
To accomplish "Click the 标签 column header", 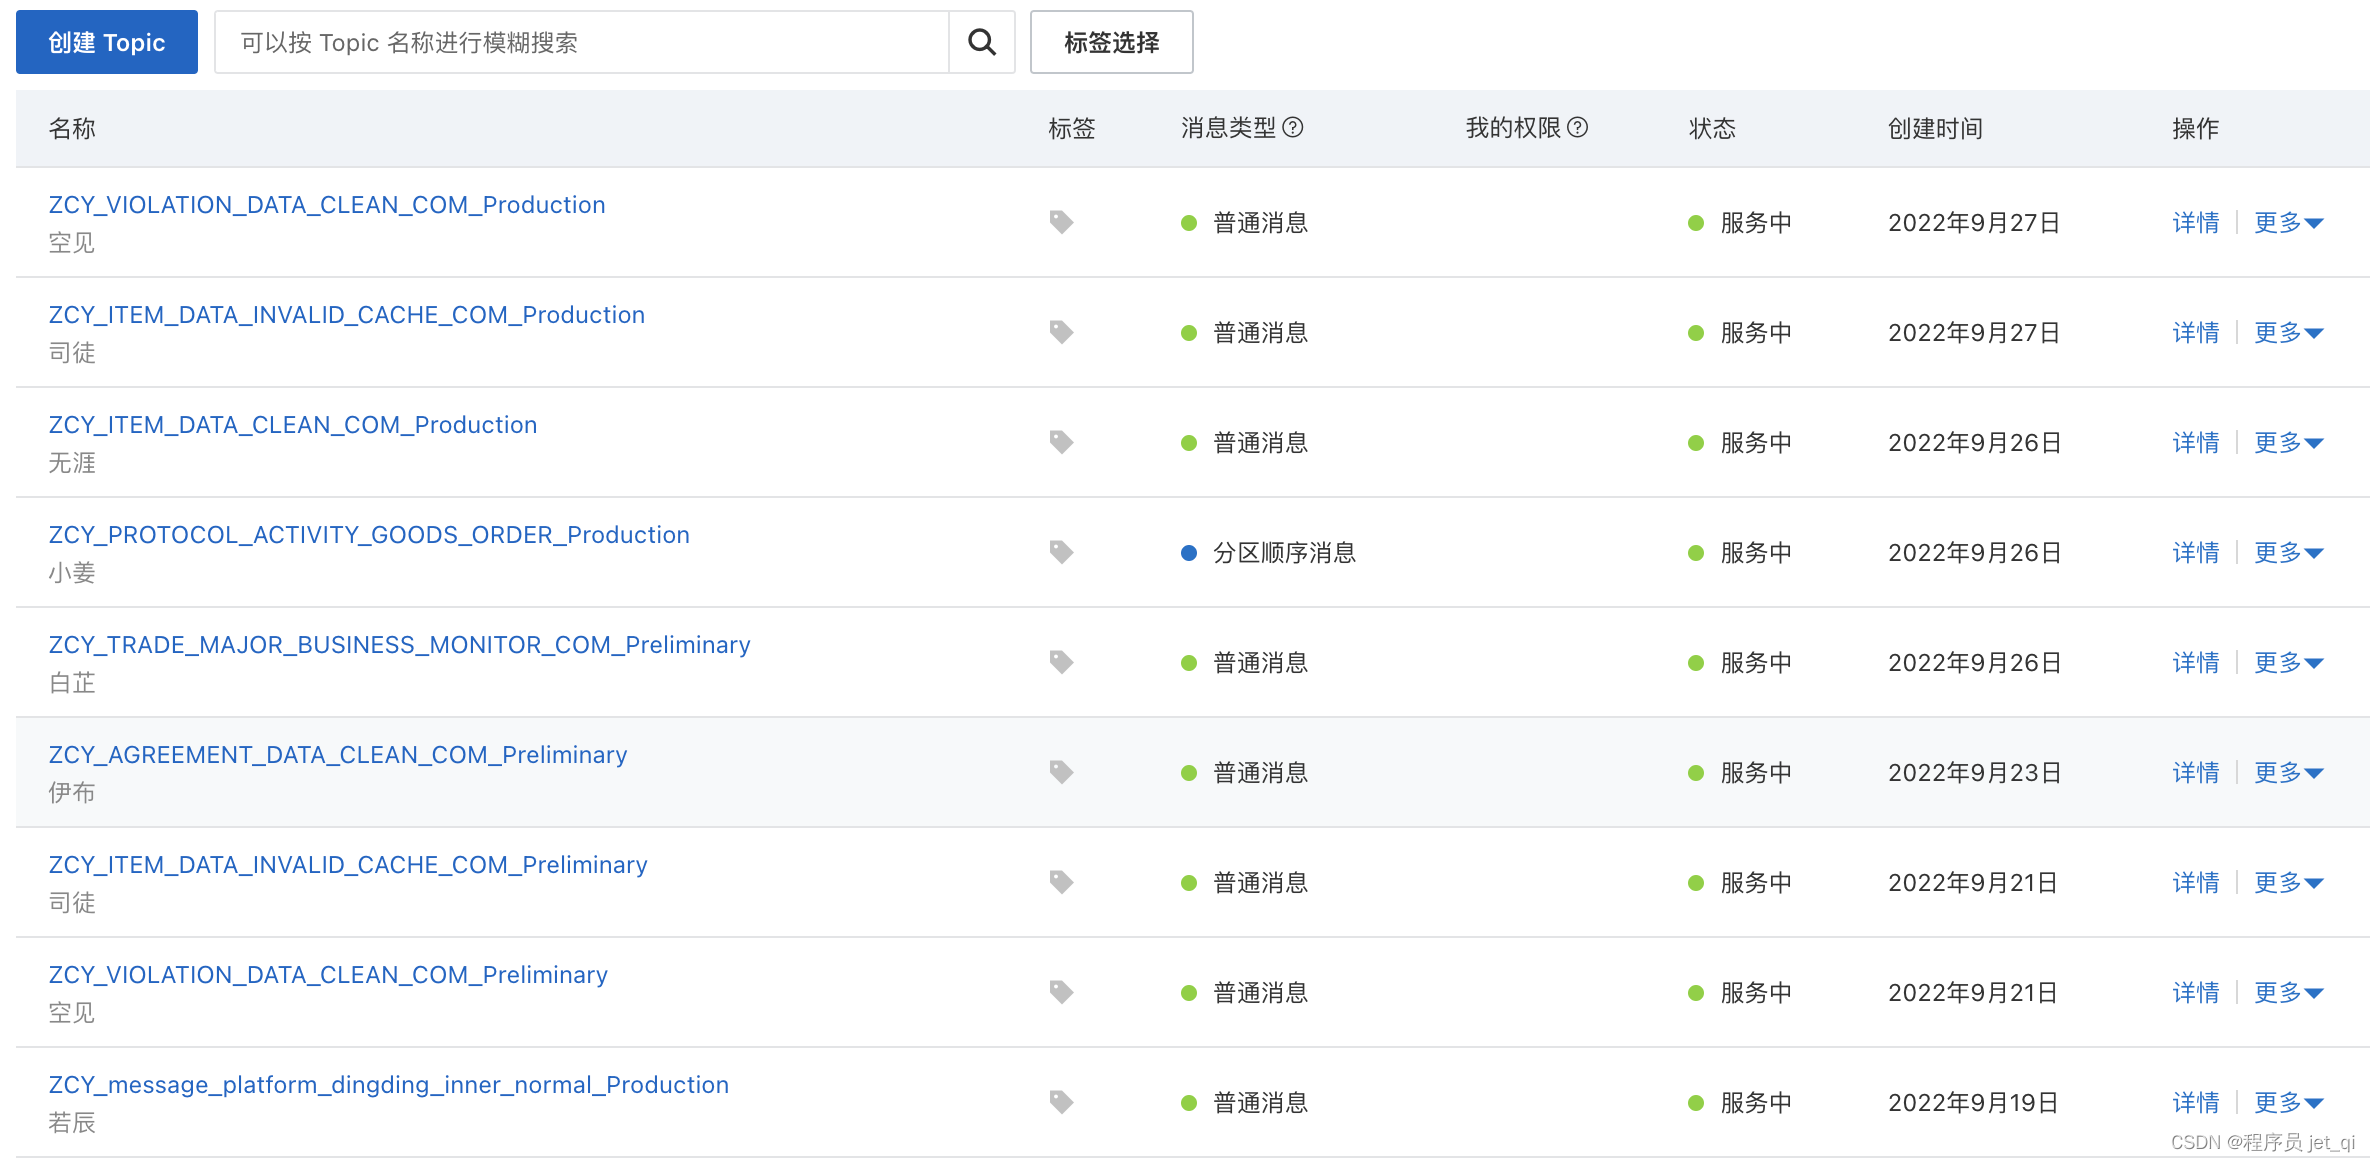I will pyautogui.click(x=1072, y=128).
